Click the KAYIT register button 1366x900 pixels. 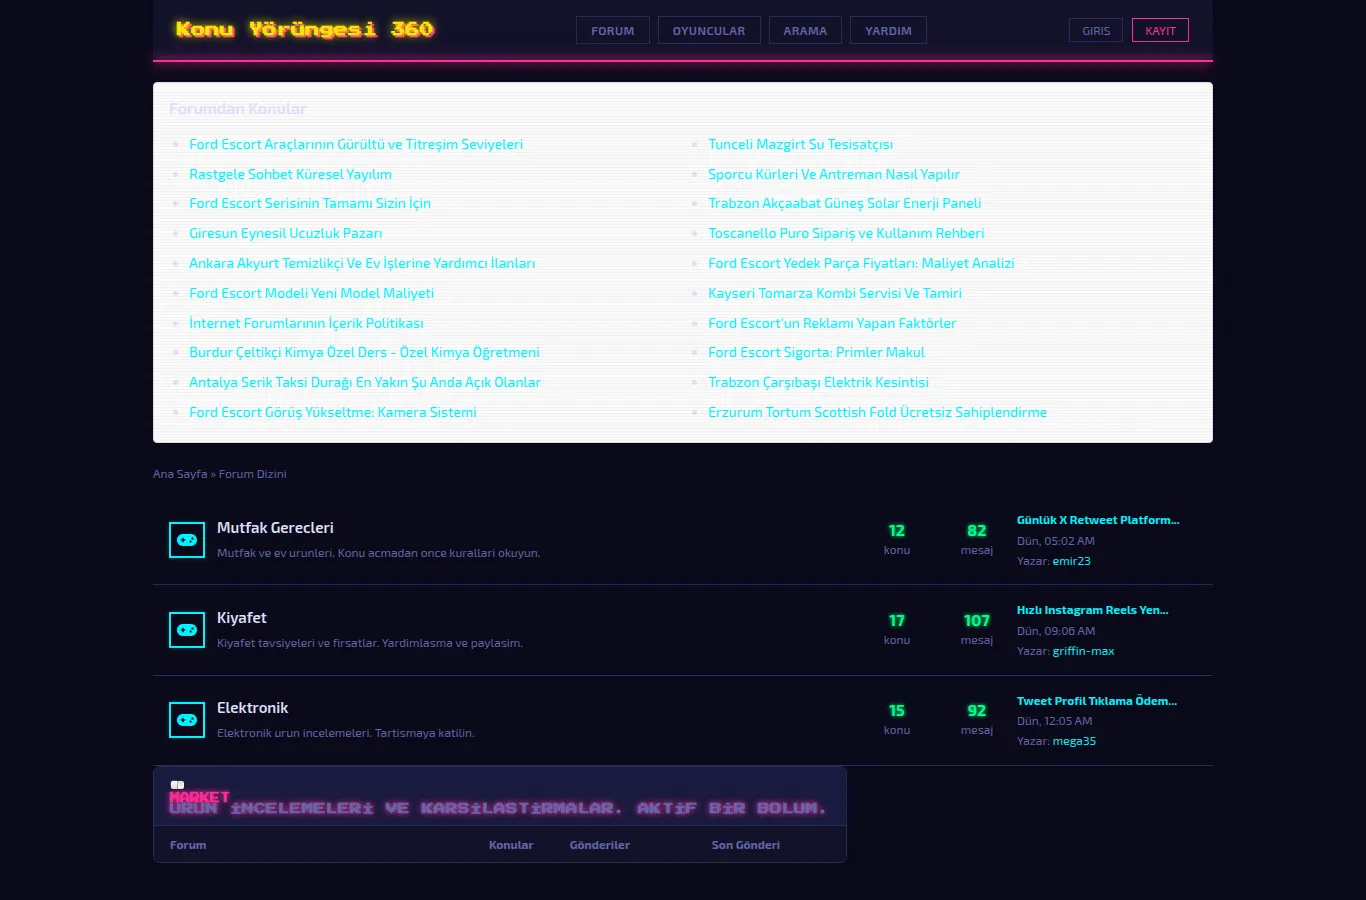1160,31
